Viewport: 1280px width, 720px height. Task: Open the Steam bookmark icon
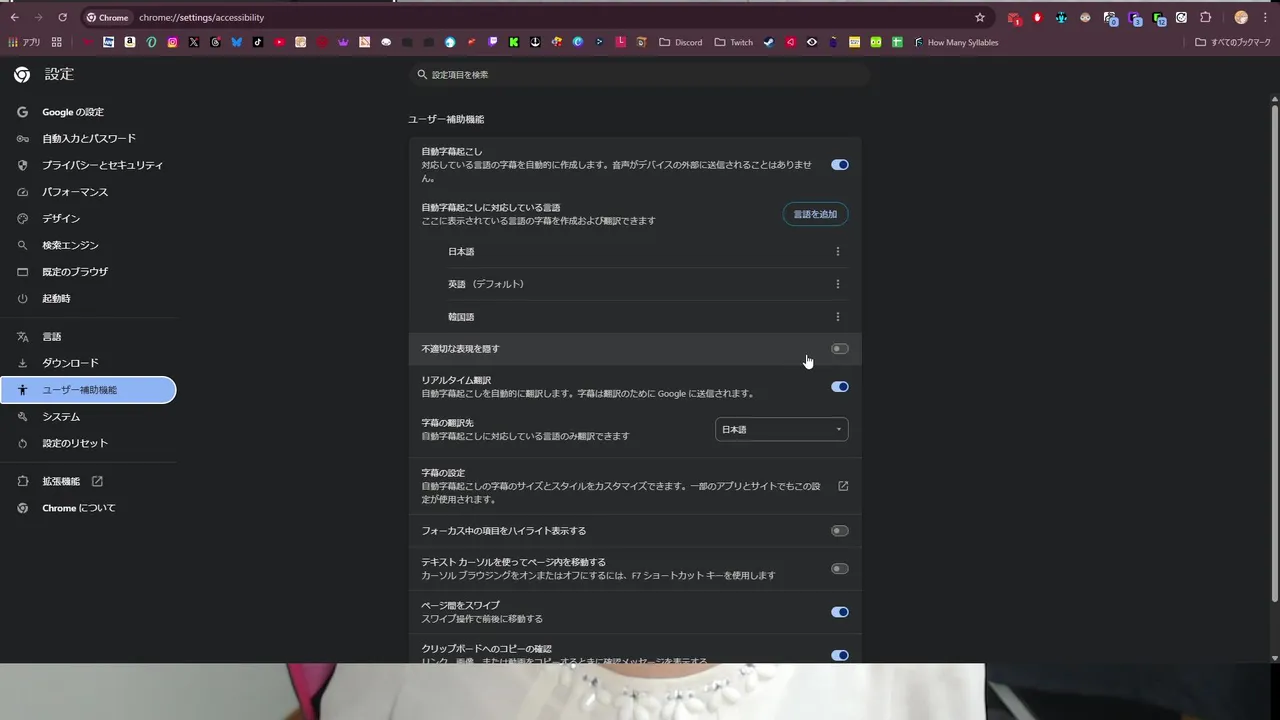coord(769,42)
